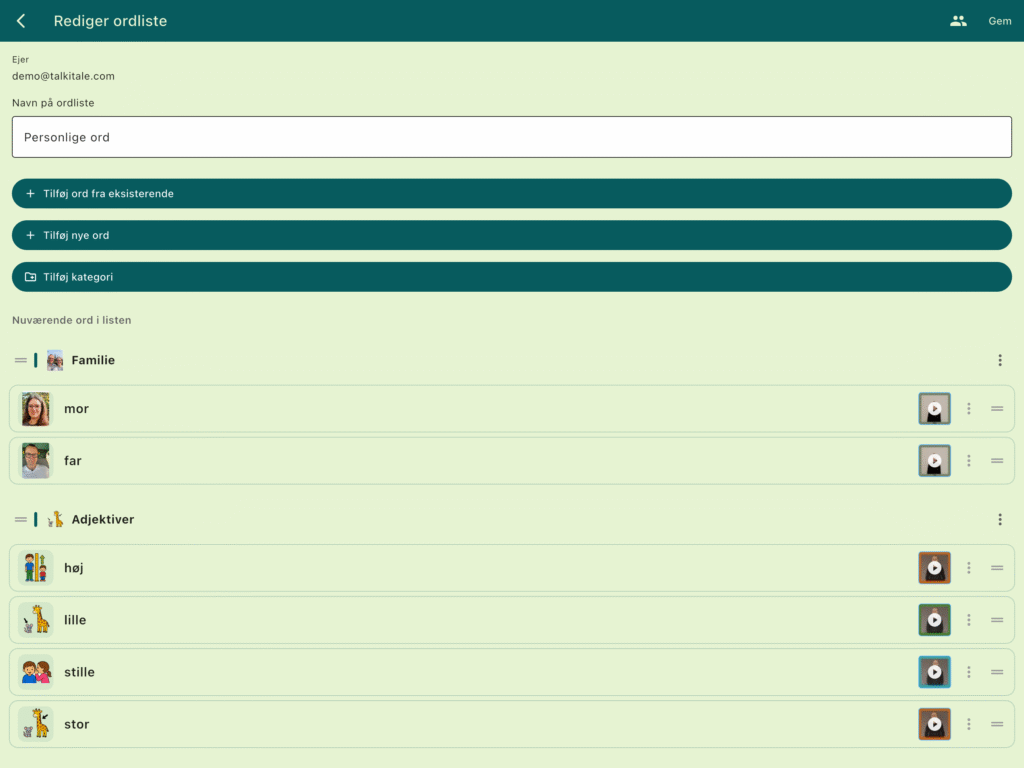The width and height of the screenshot is (1024, 768).
Task: Click the Tilføj kategori button
Action: click(512, 277)
